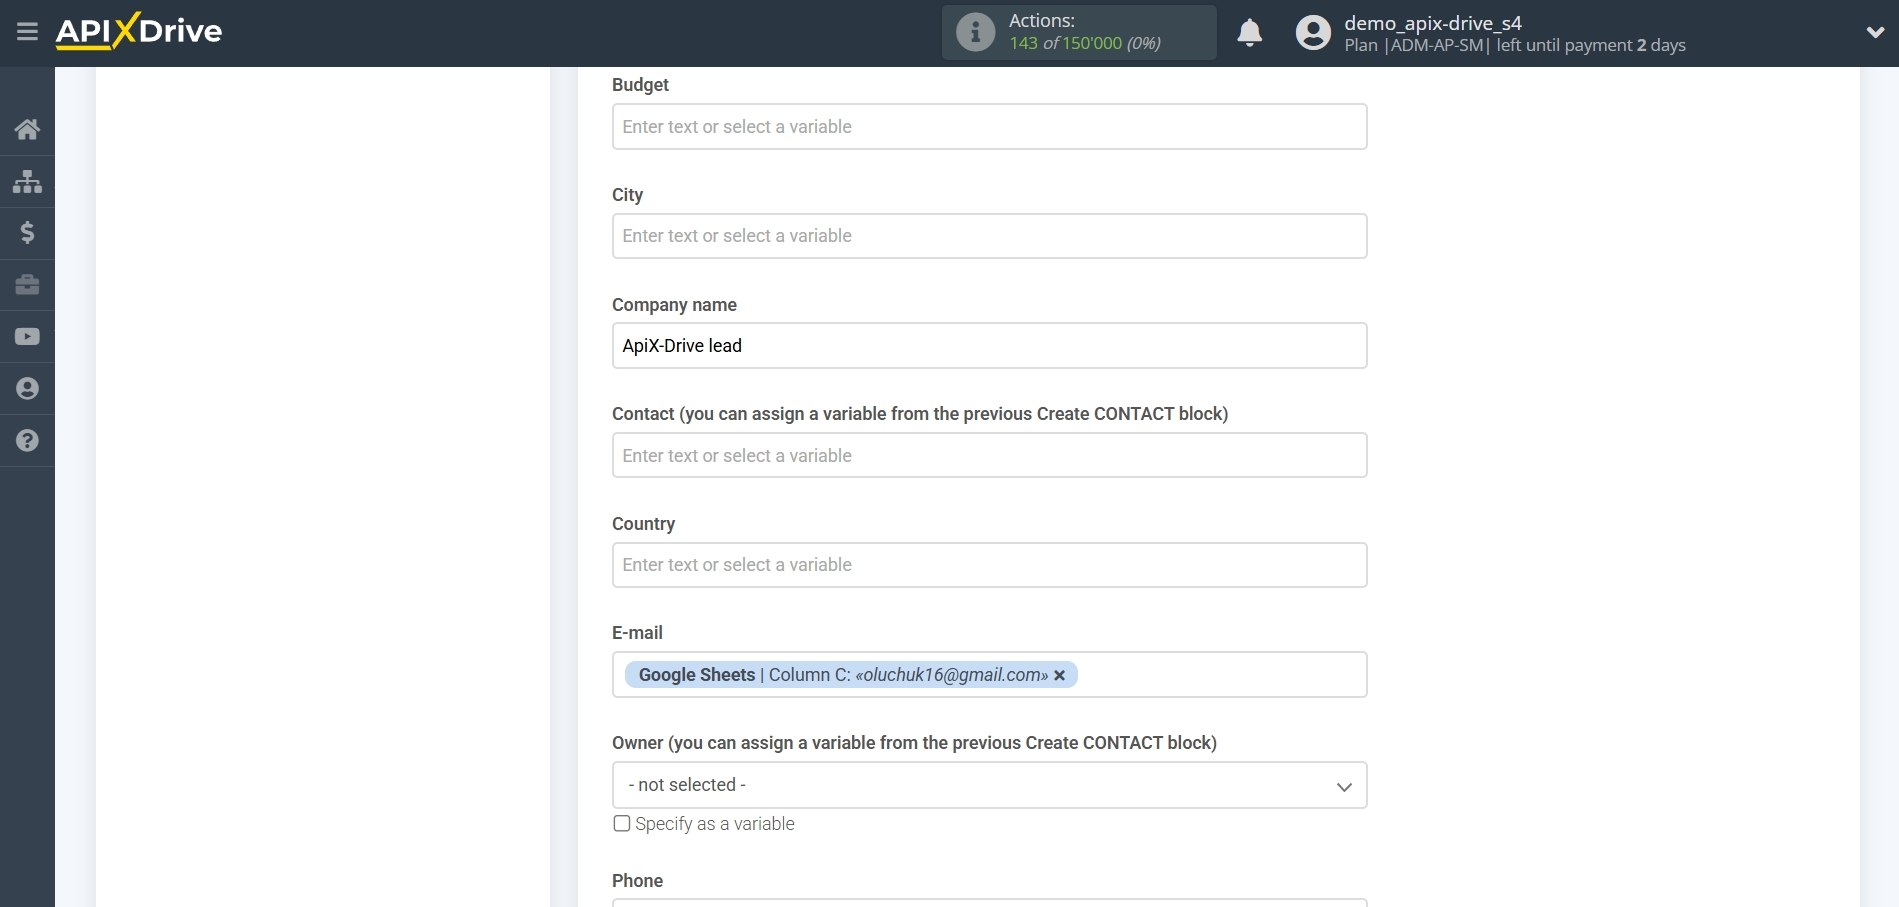Image resolution: width=1899 pixels, height=907 pixels.
Task: Open the video tutorials YouTube icon
Action: click(x=27, y=337)
